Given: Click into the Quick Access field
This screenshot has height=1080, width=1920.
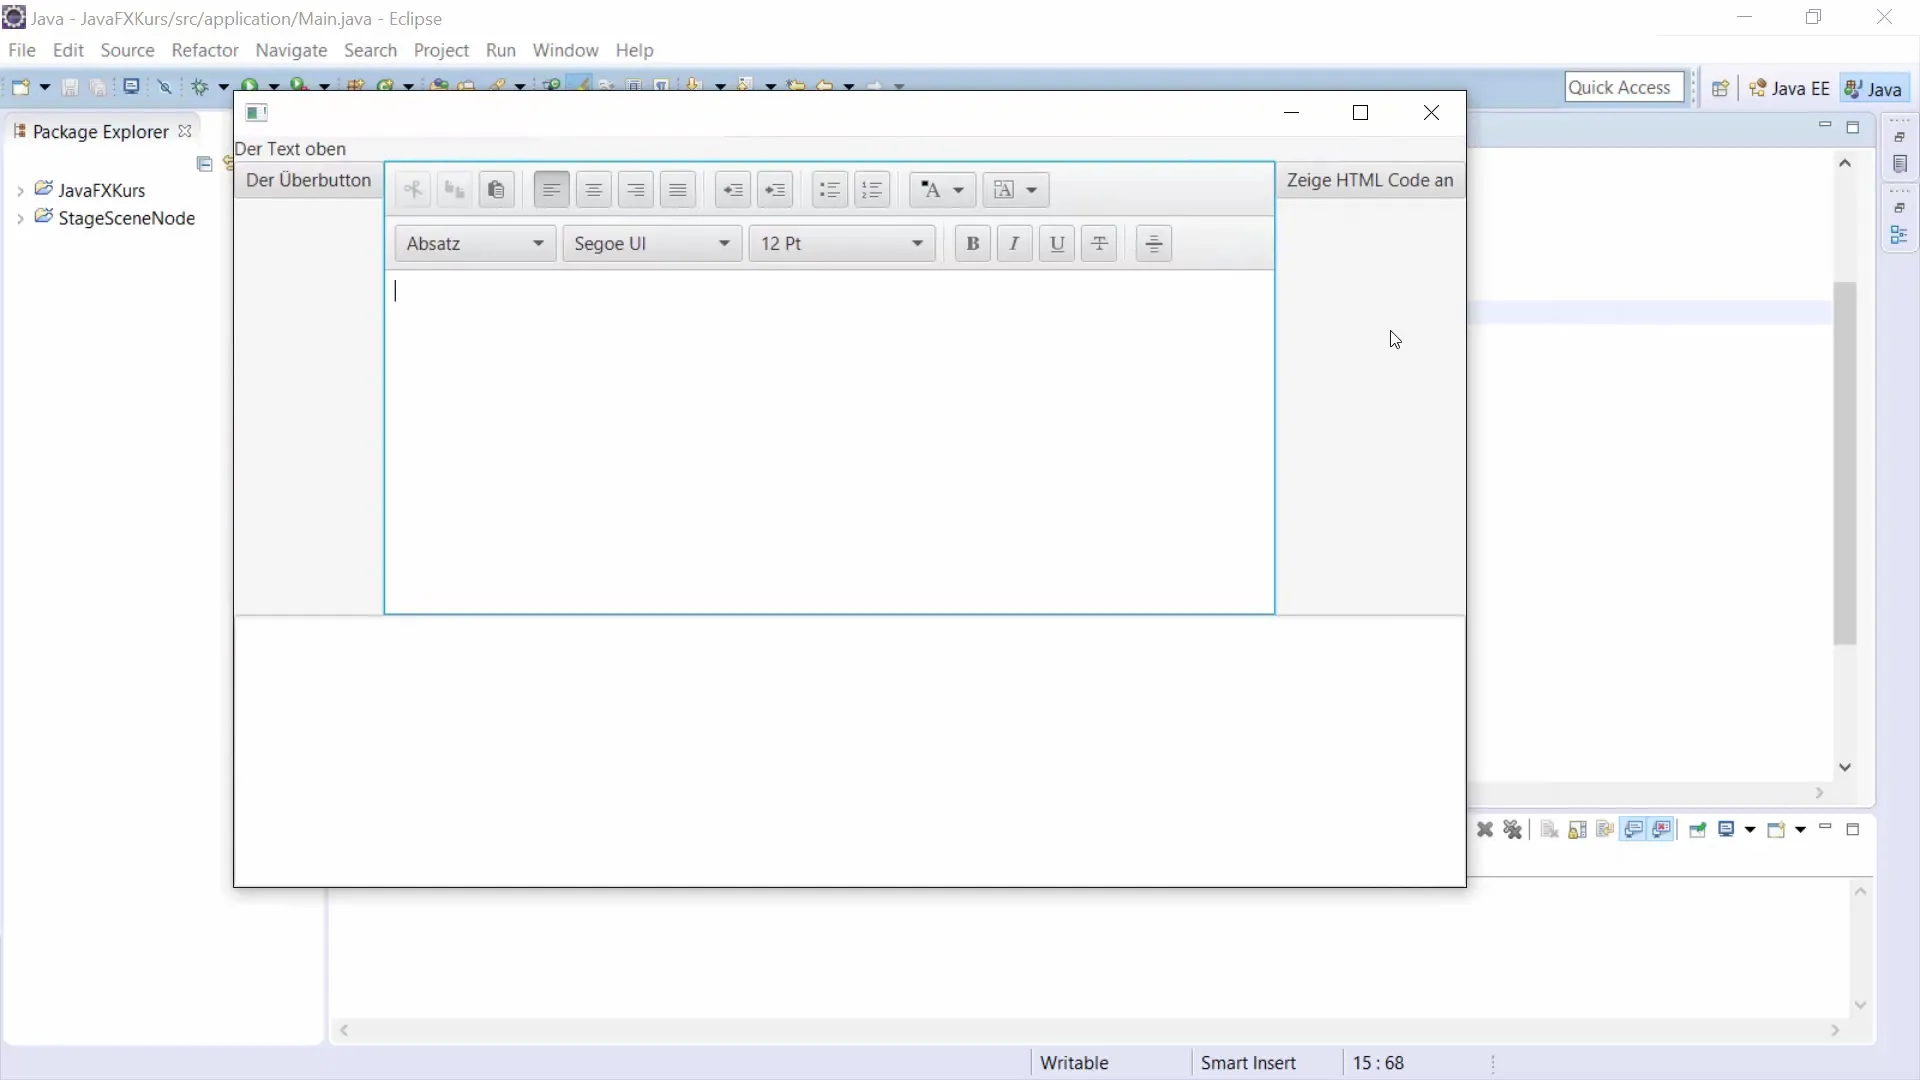Looking at the screenshot, I should coord(1624,87).
